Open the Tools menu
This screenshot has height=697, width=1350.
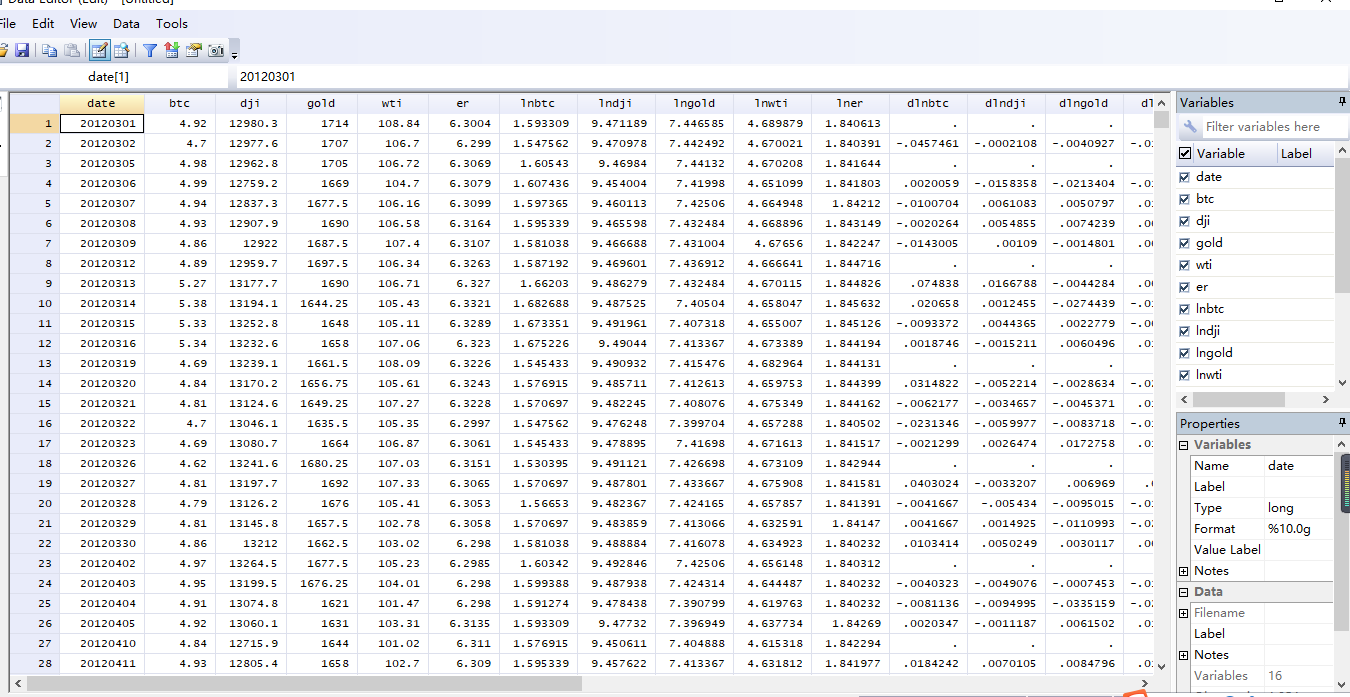pyautogui.click(x=171, y=23)
